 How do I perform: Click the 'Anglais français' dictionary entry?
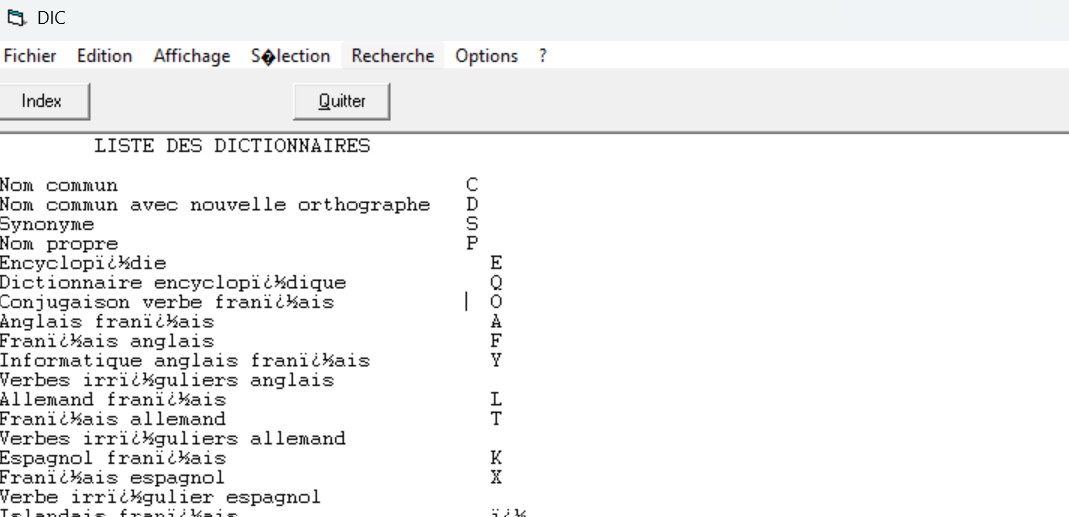(x=107, y=322)
